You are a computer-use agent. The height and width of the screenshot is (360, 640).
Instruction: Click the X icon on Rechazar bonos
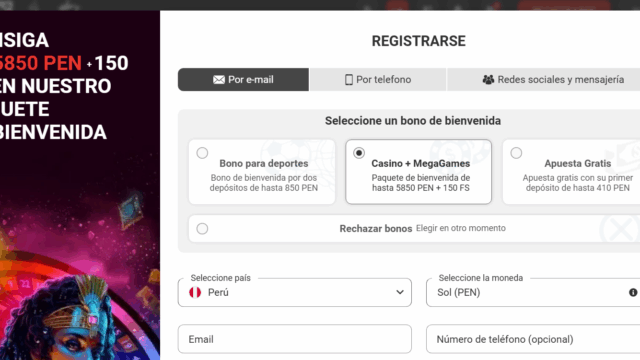pyautogui.click(x=621, y=229)
